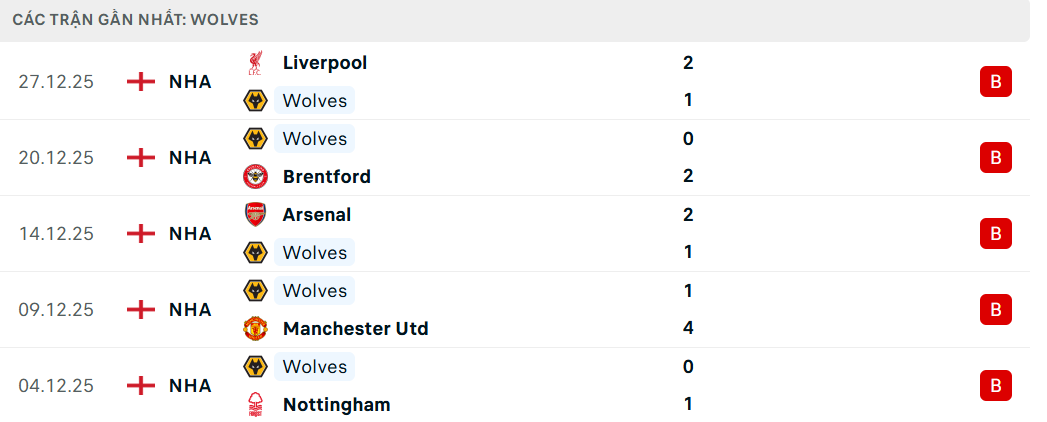Click Wolves crest in Liverpool match
This screenshot has height=422, width=1047.
[256, 101]
